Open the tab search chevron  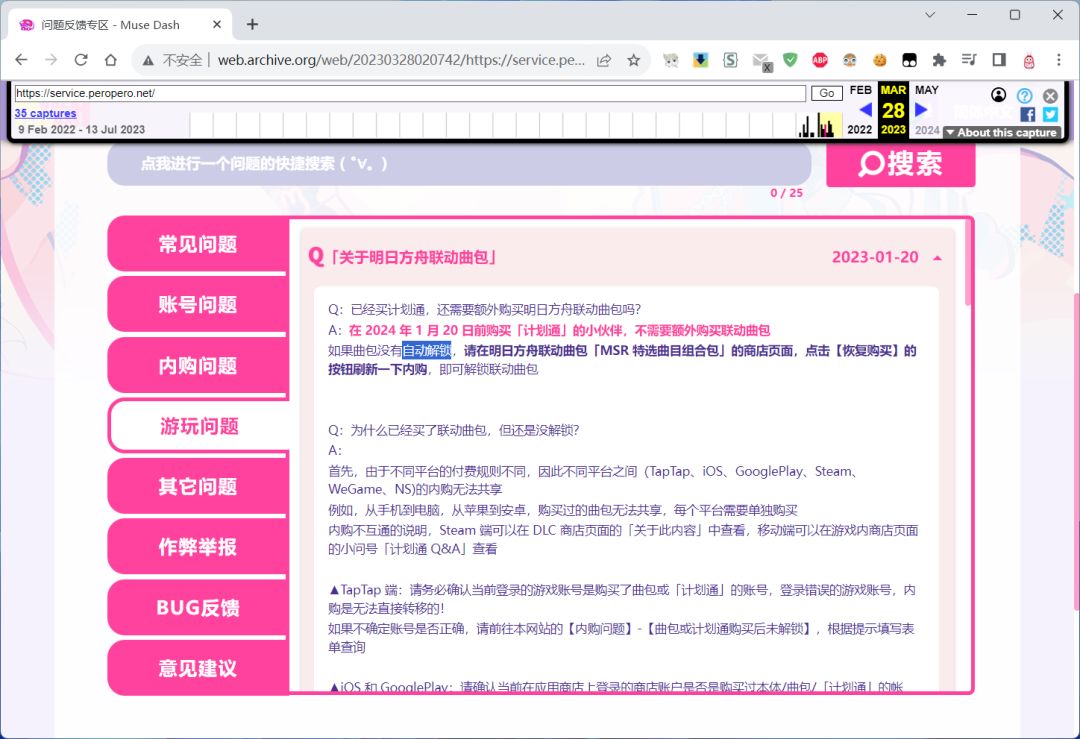pos(930,14)
